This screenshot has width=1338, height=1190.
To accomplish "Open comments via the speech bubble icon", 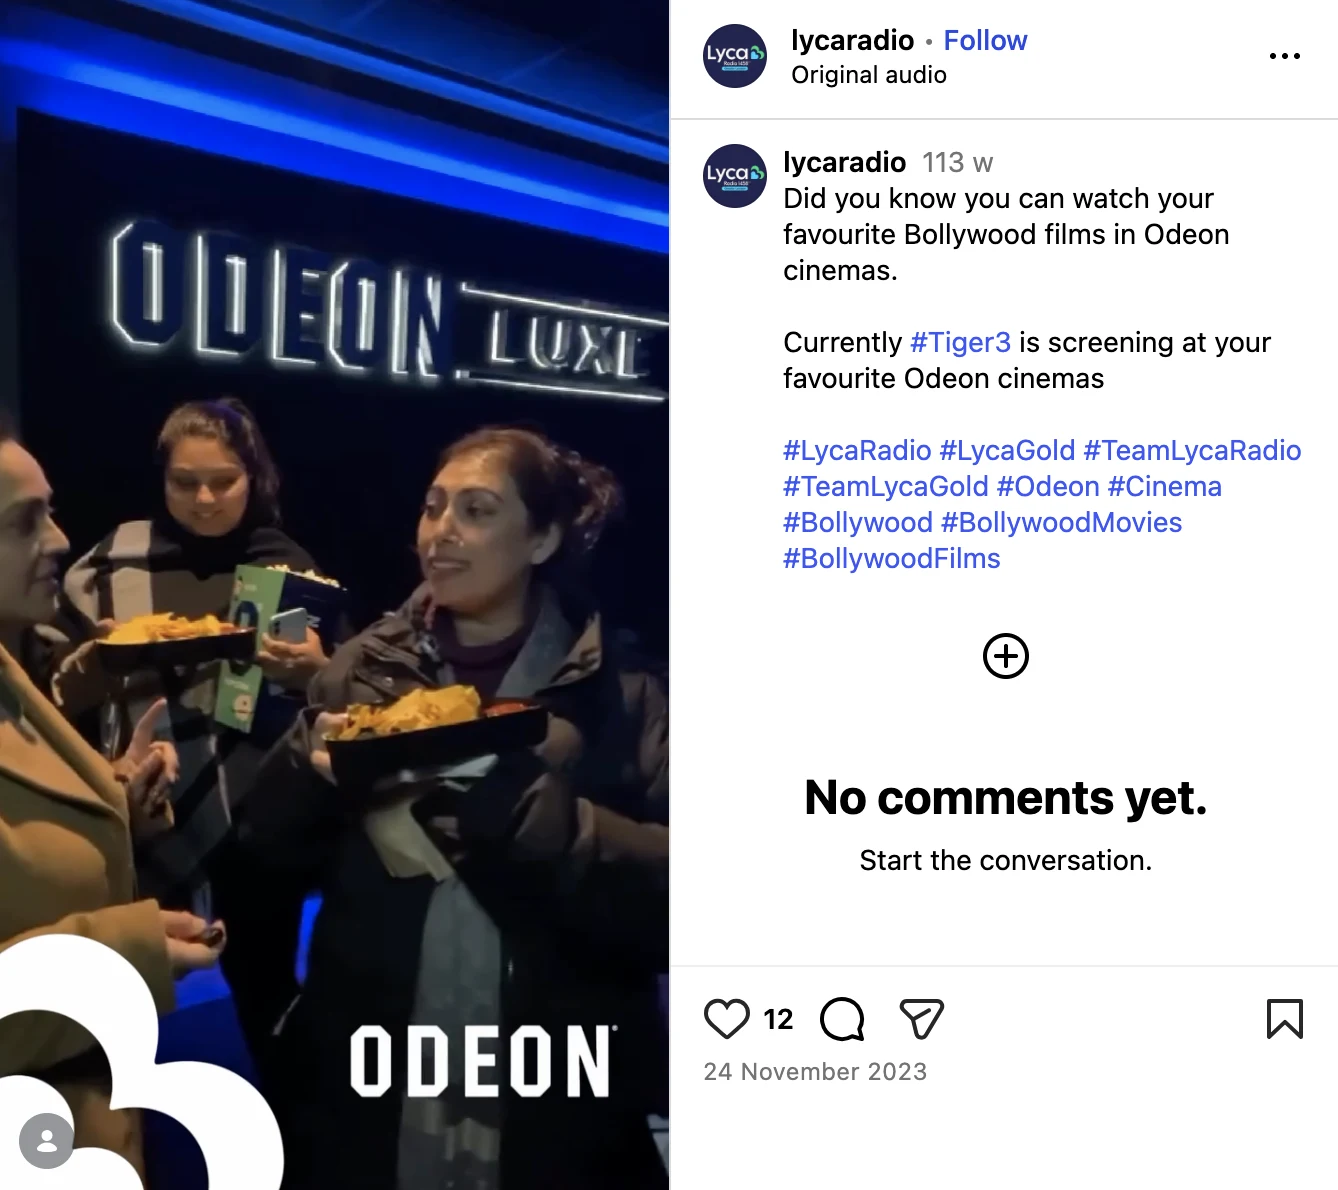I will pyautogui.click(x=842, y=1019).
